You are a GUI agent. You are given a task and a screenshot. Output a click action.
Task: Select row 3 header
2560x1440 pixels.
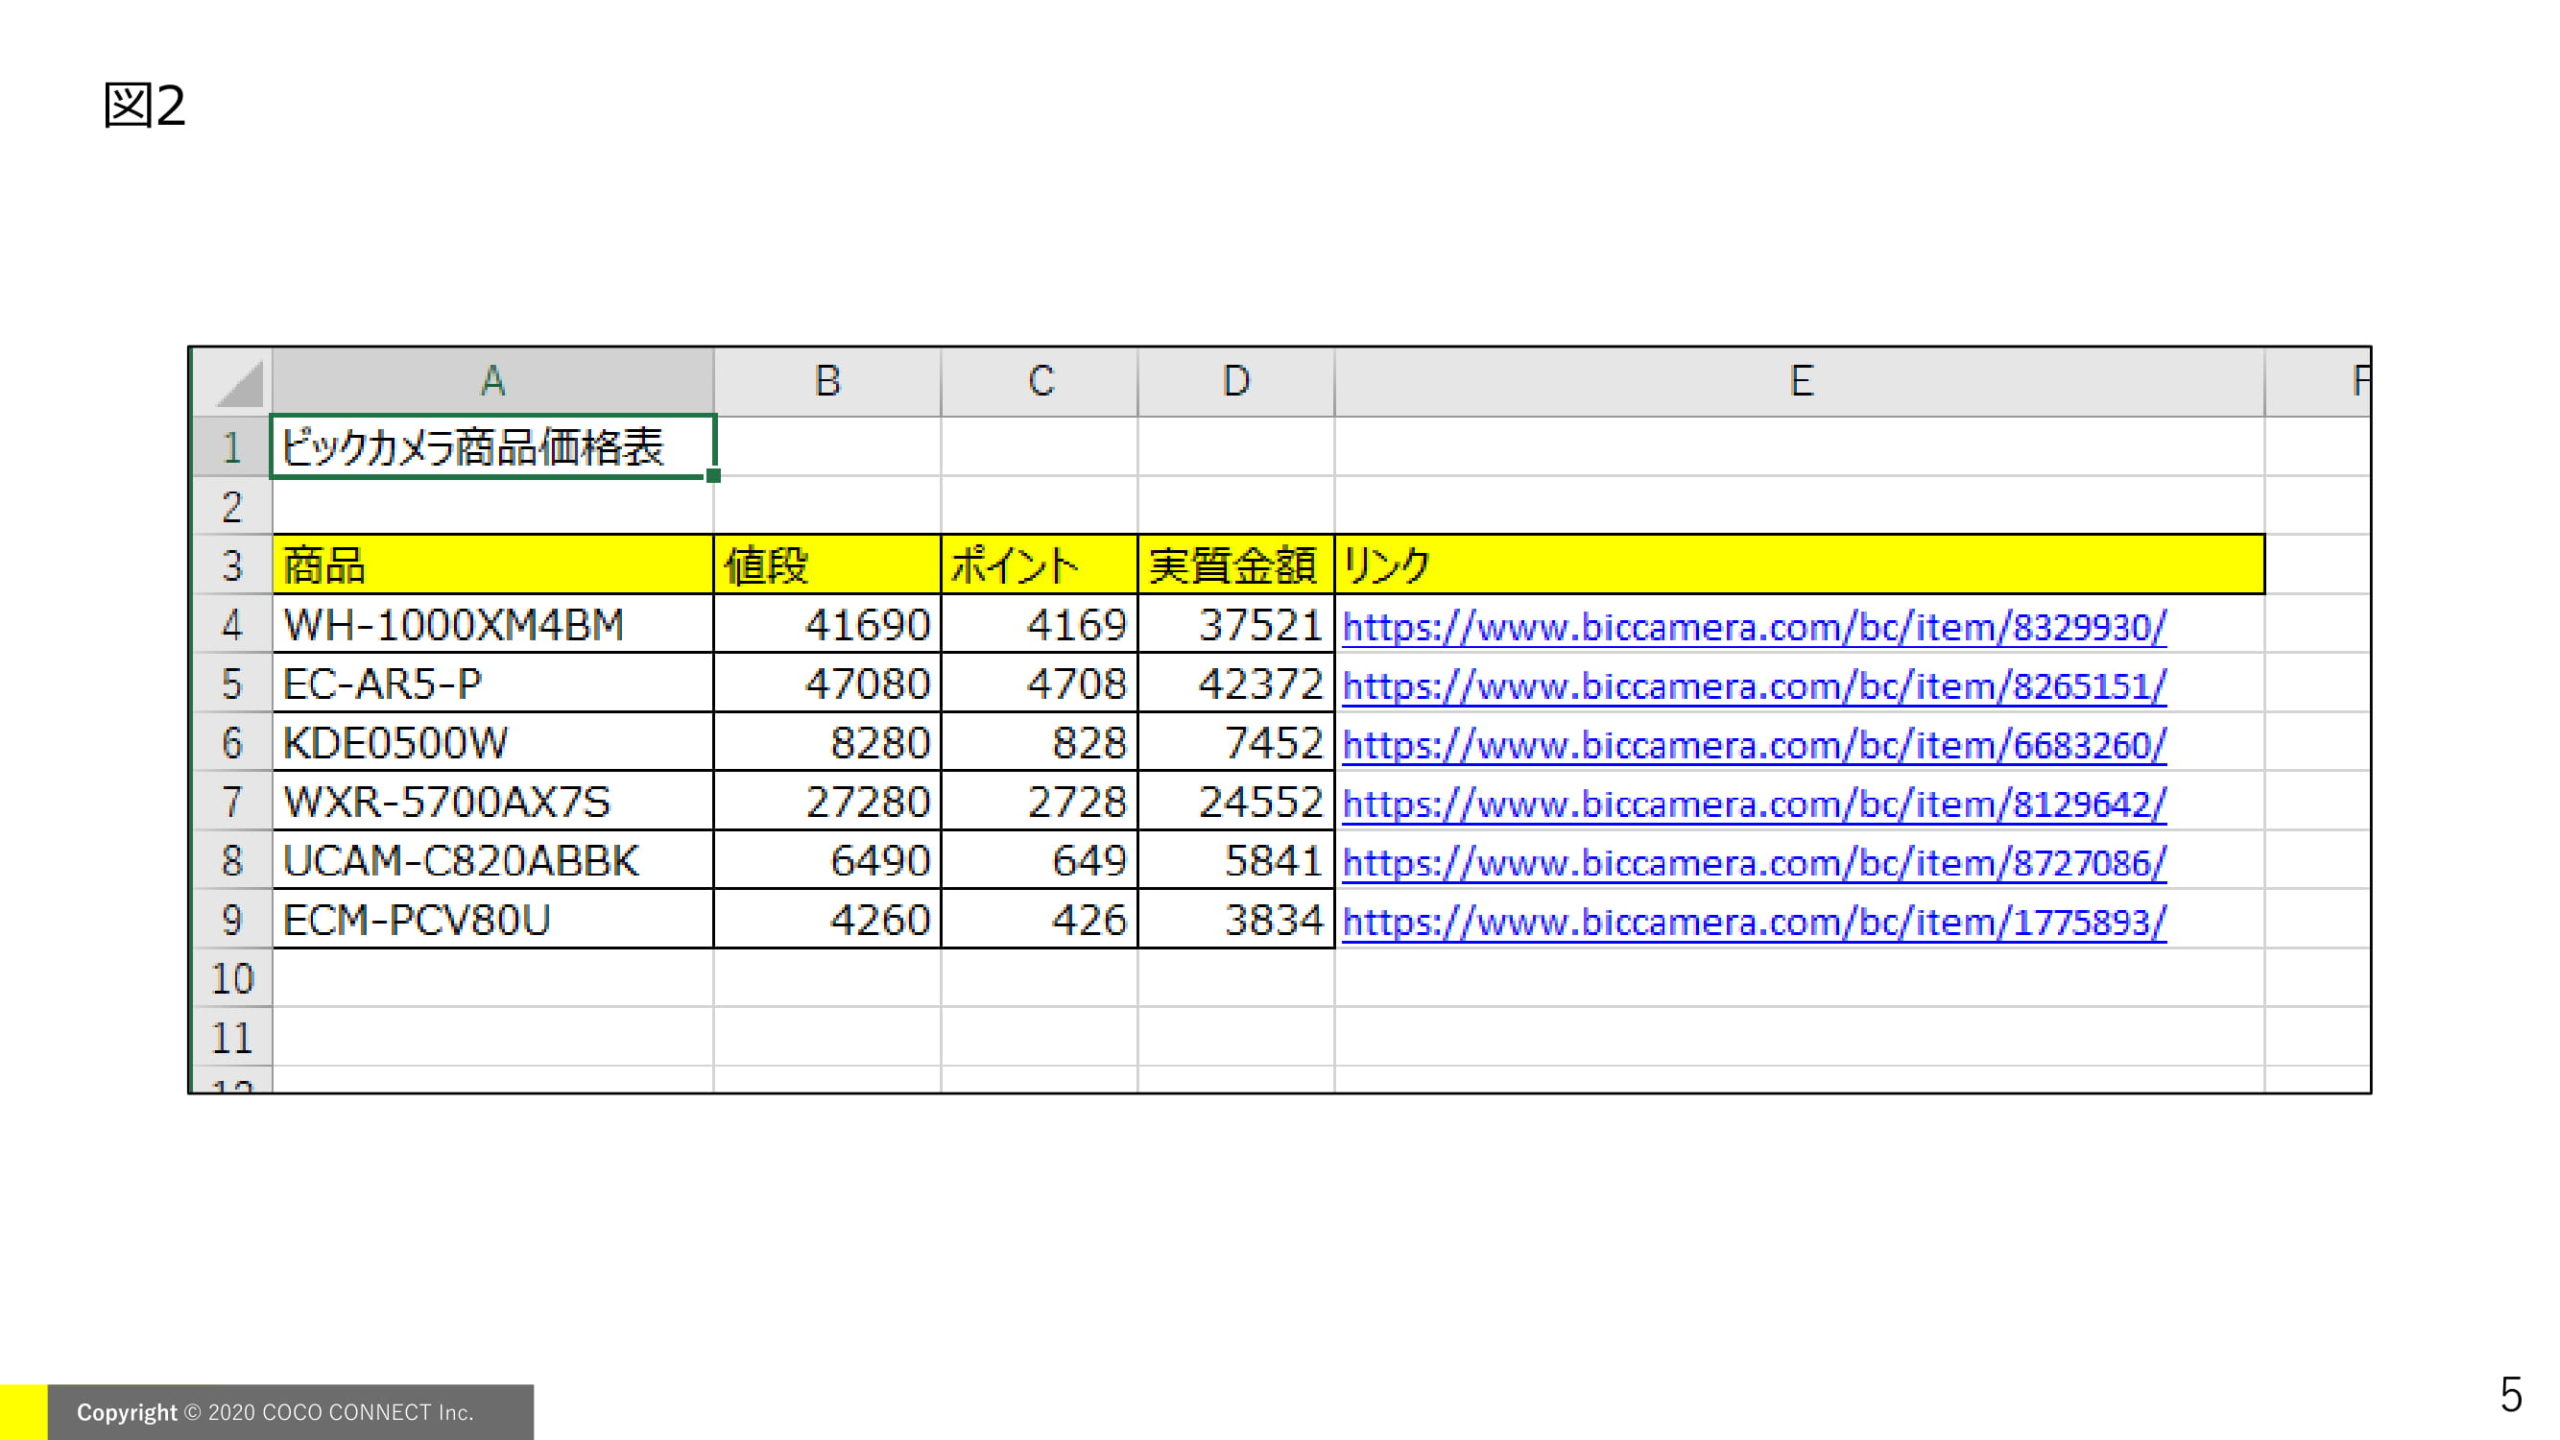[x=232, y=565]
